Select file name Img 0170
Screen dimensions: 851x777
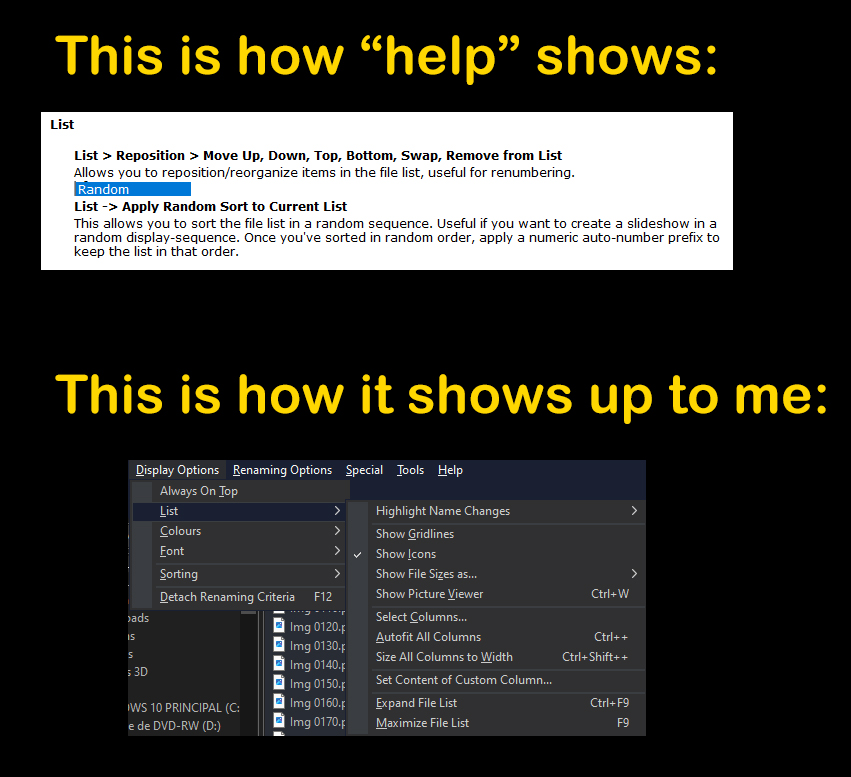317,722
